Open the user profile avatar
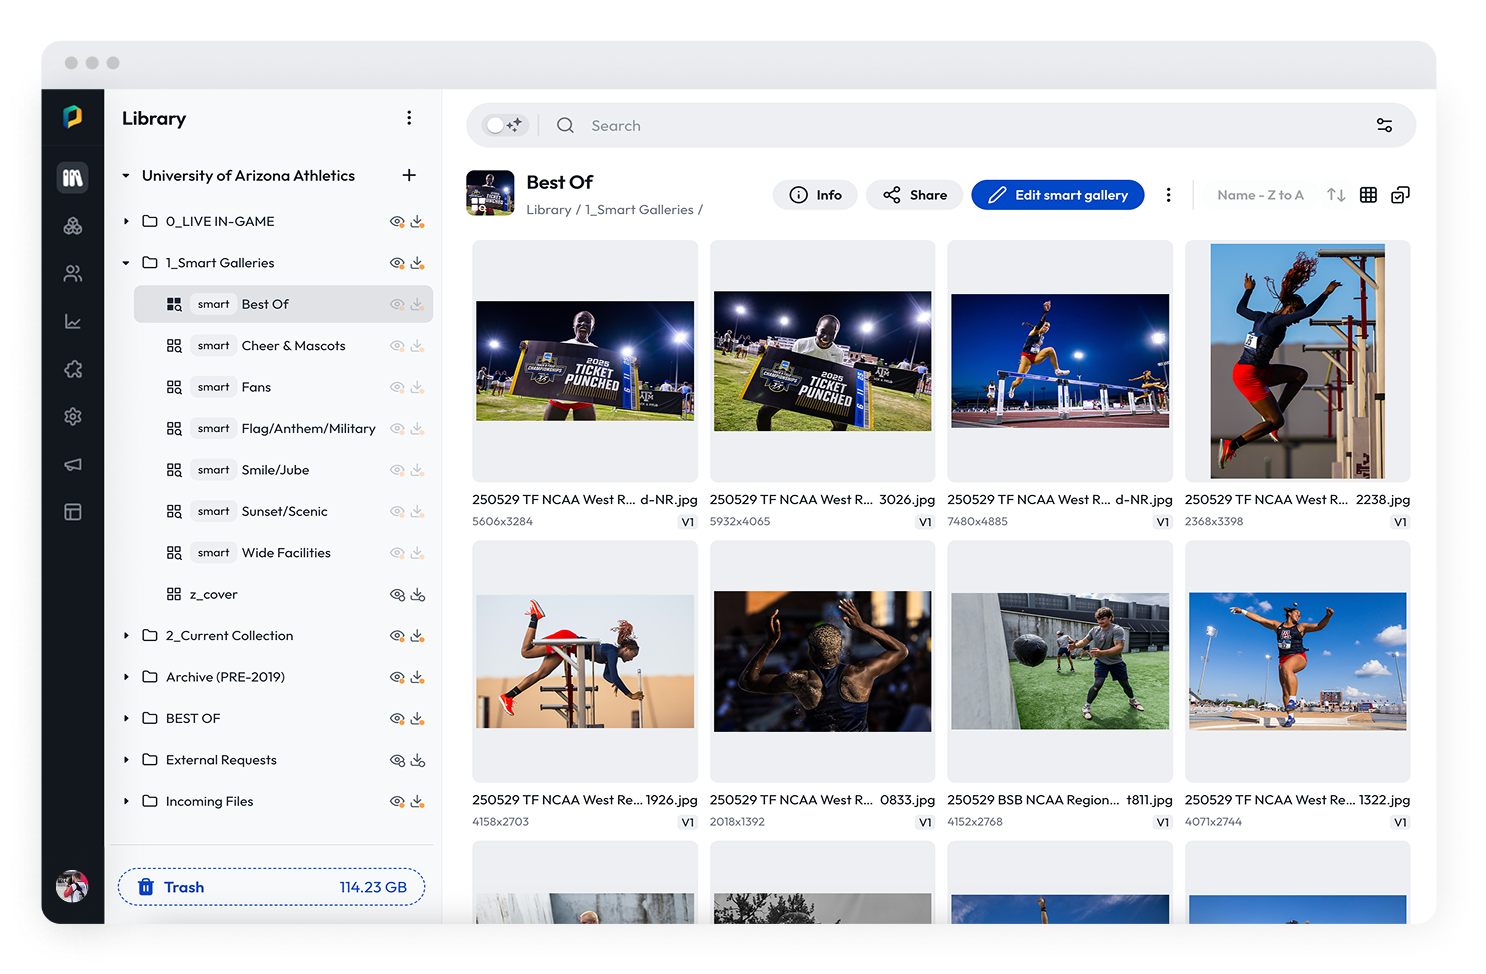The width and height of the screenshot is (1486, 974). [x=72, y=886]
